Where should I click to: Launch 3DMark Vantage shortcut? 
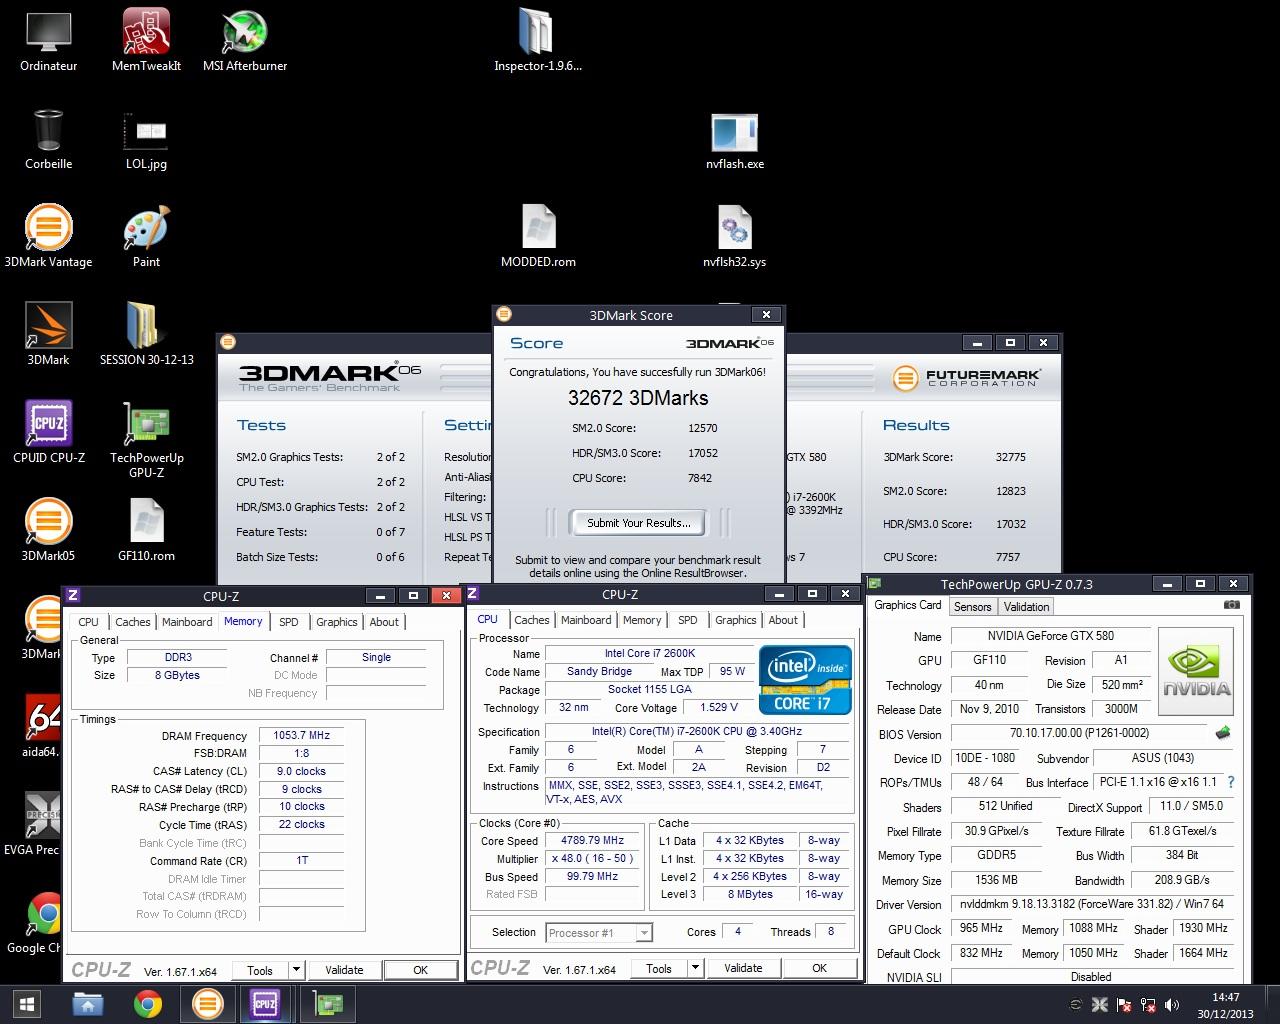click(x=48, y=236)
